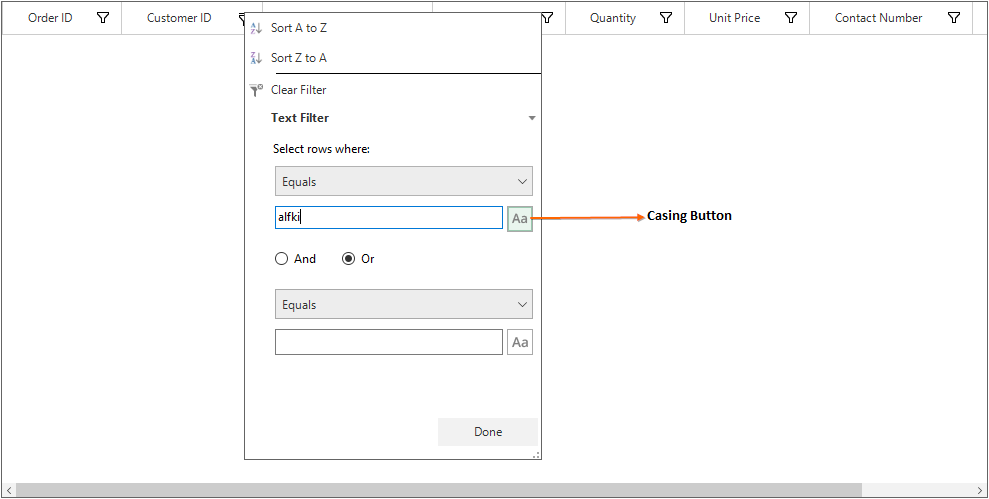This screenshot has height=499, width=989.
Task: Click the empty second filter text field
Action: click(x=389, y=342)
